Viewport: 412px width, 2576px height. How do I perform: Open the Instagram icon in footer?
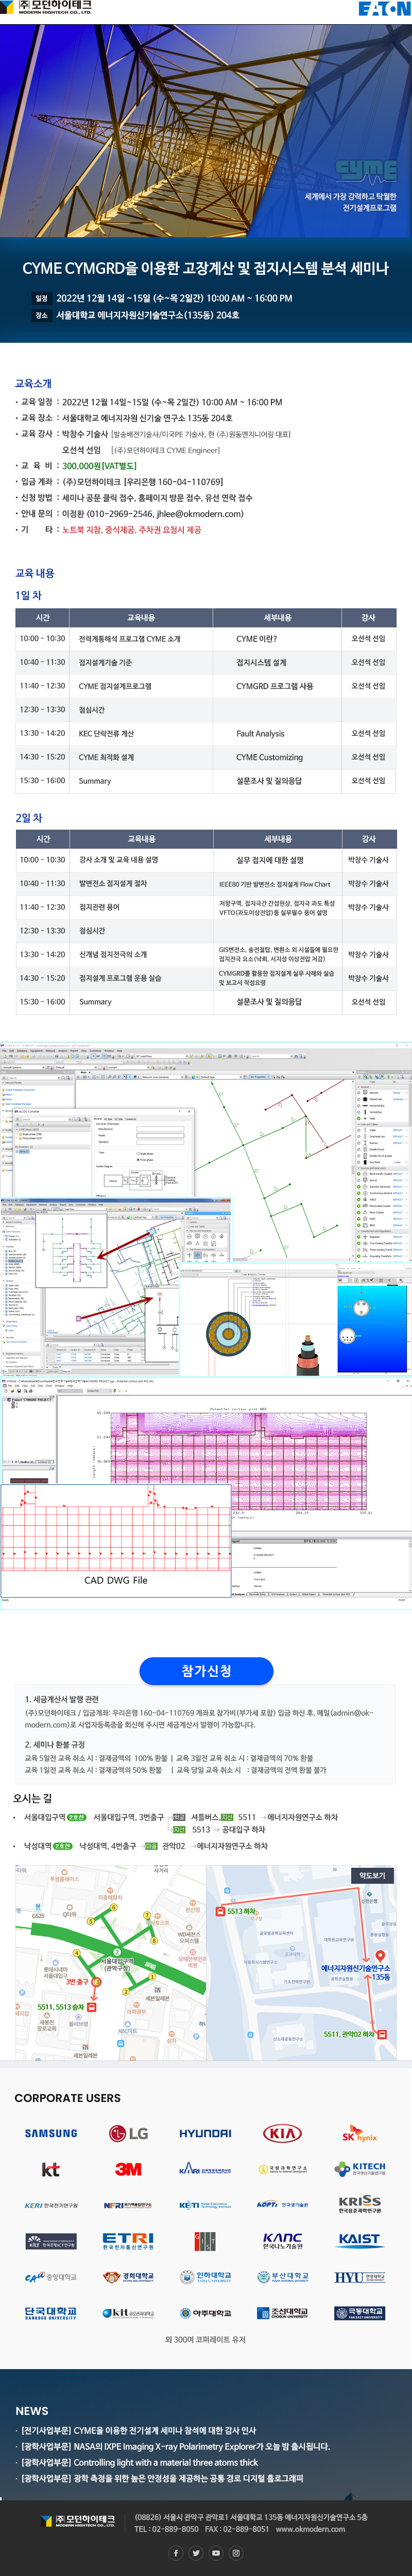pyautogui.click(x=236, y=2553)
